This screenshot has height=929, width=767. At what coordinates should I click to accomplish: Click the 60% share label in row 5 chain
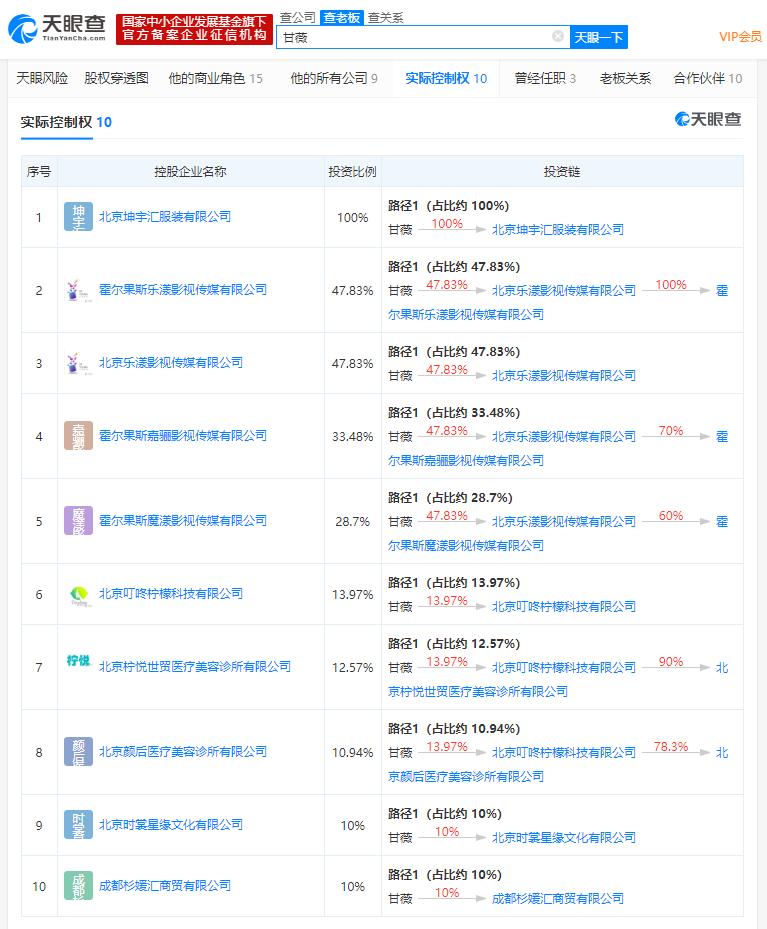pos(671,515)
